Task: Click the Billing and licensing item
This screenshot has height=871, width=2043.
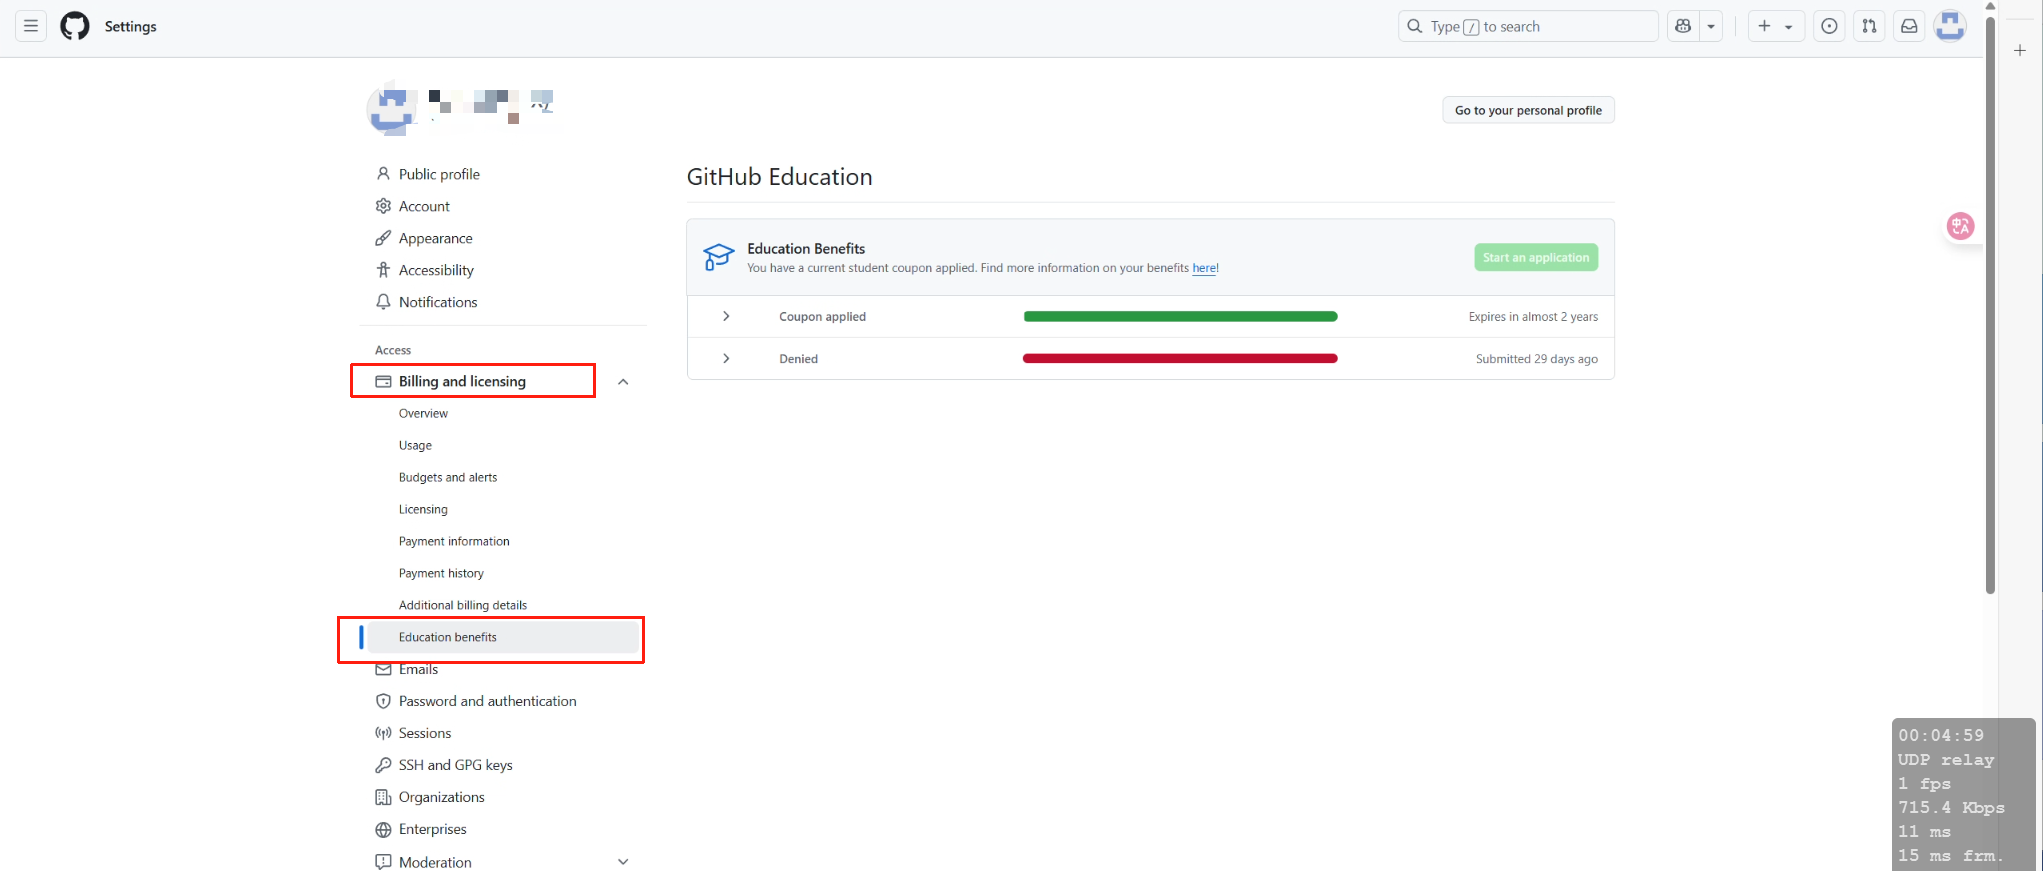Action: (x=462, y=381)
